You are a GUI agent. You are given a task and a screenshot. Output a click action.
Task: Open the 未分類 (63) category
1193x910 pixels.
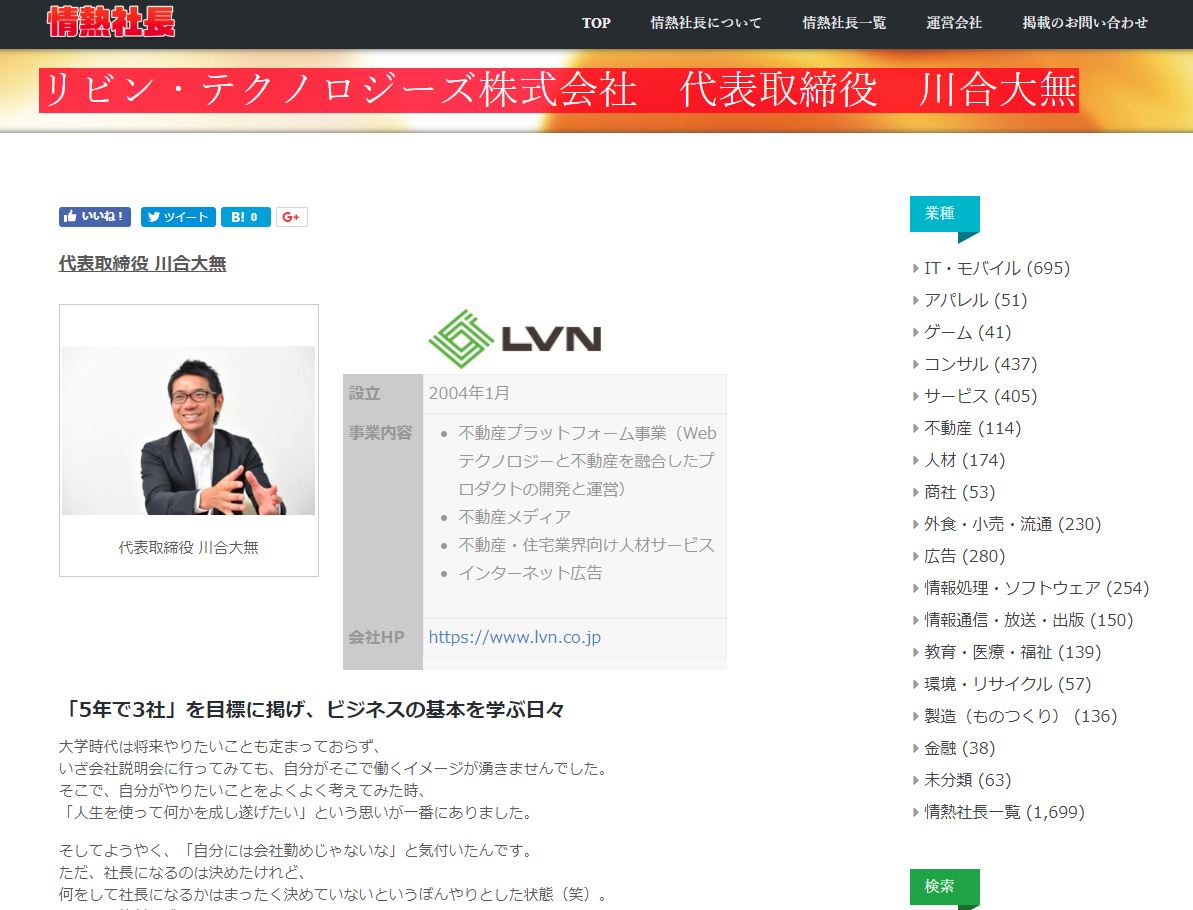(968, 779)
